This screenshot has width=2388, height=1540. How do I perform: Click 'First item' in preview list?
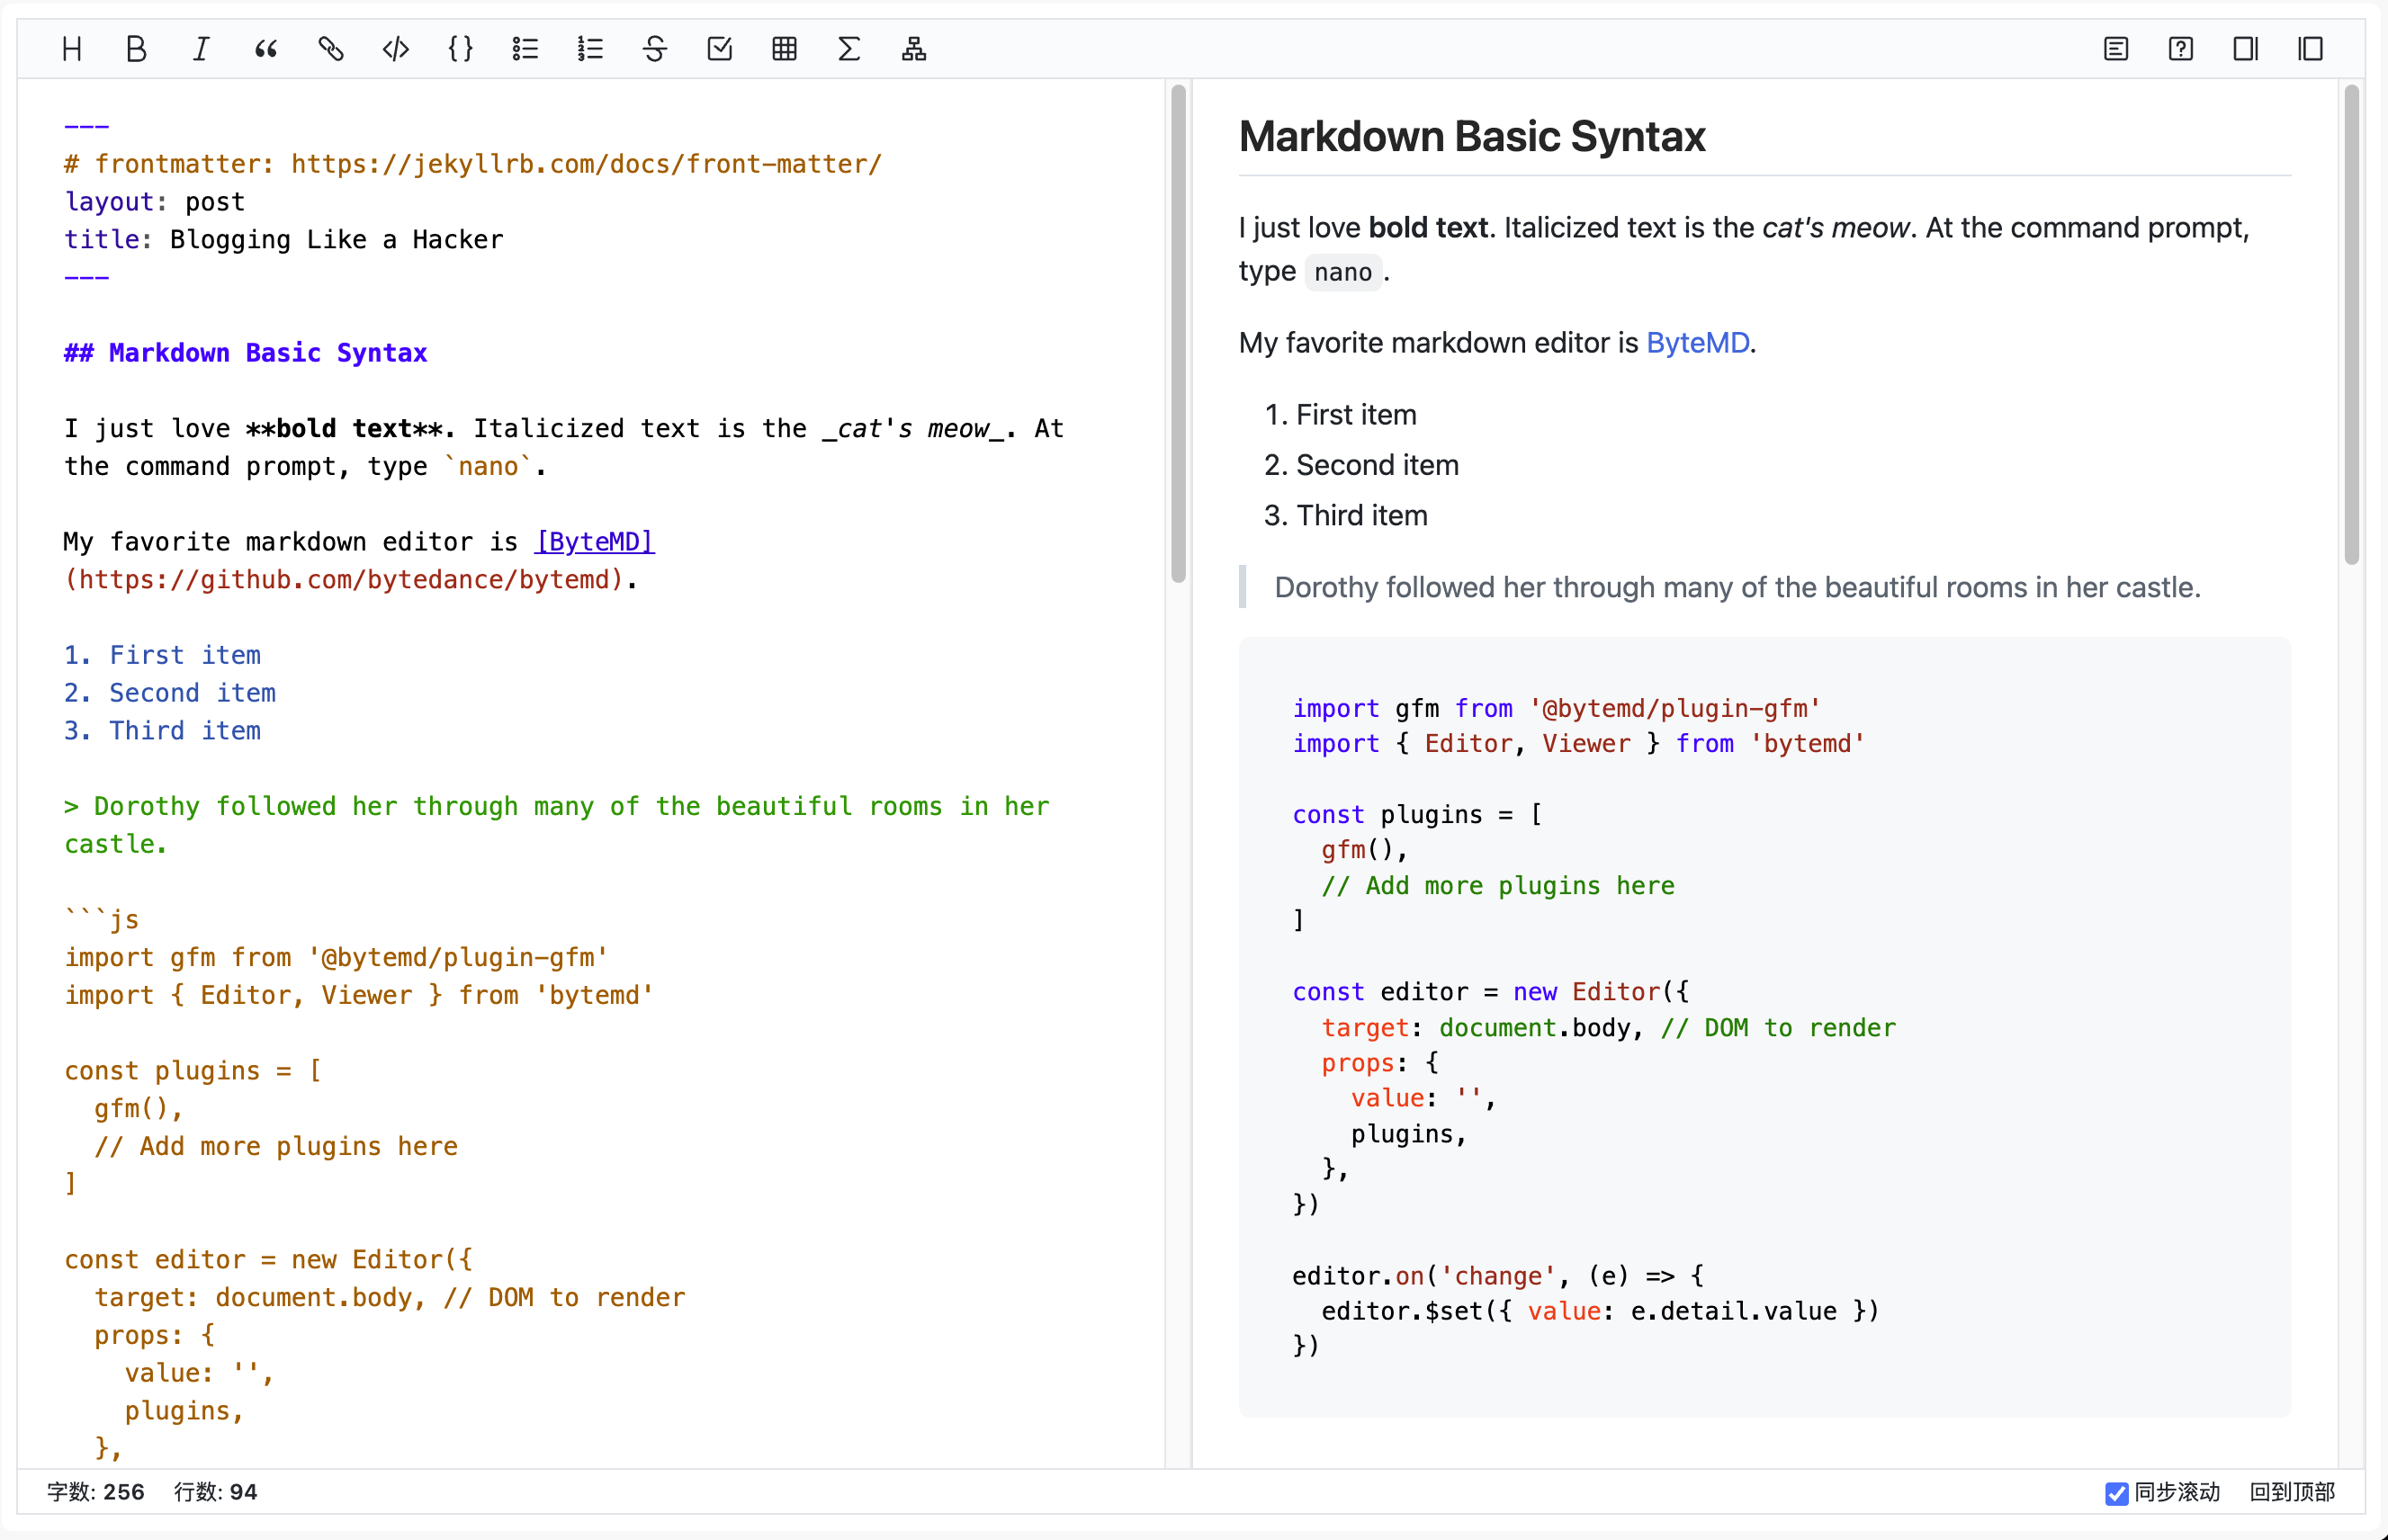(x=1356, y=415)
